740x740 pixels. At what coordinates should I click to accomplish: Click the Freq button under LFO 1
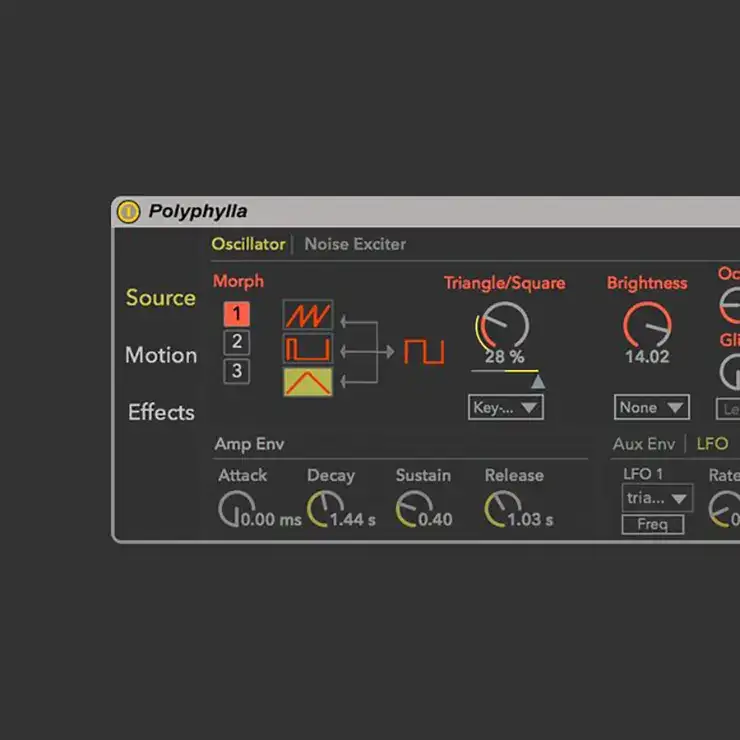(653, 524)
